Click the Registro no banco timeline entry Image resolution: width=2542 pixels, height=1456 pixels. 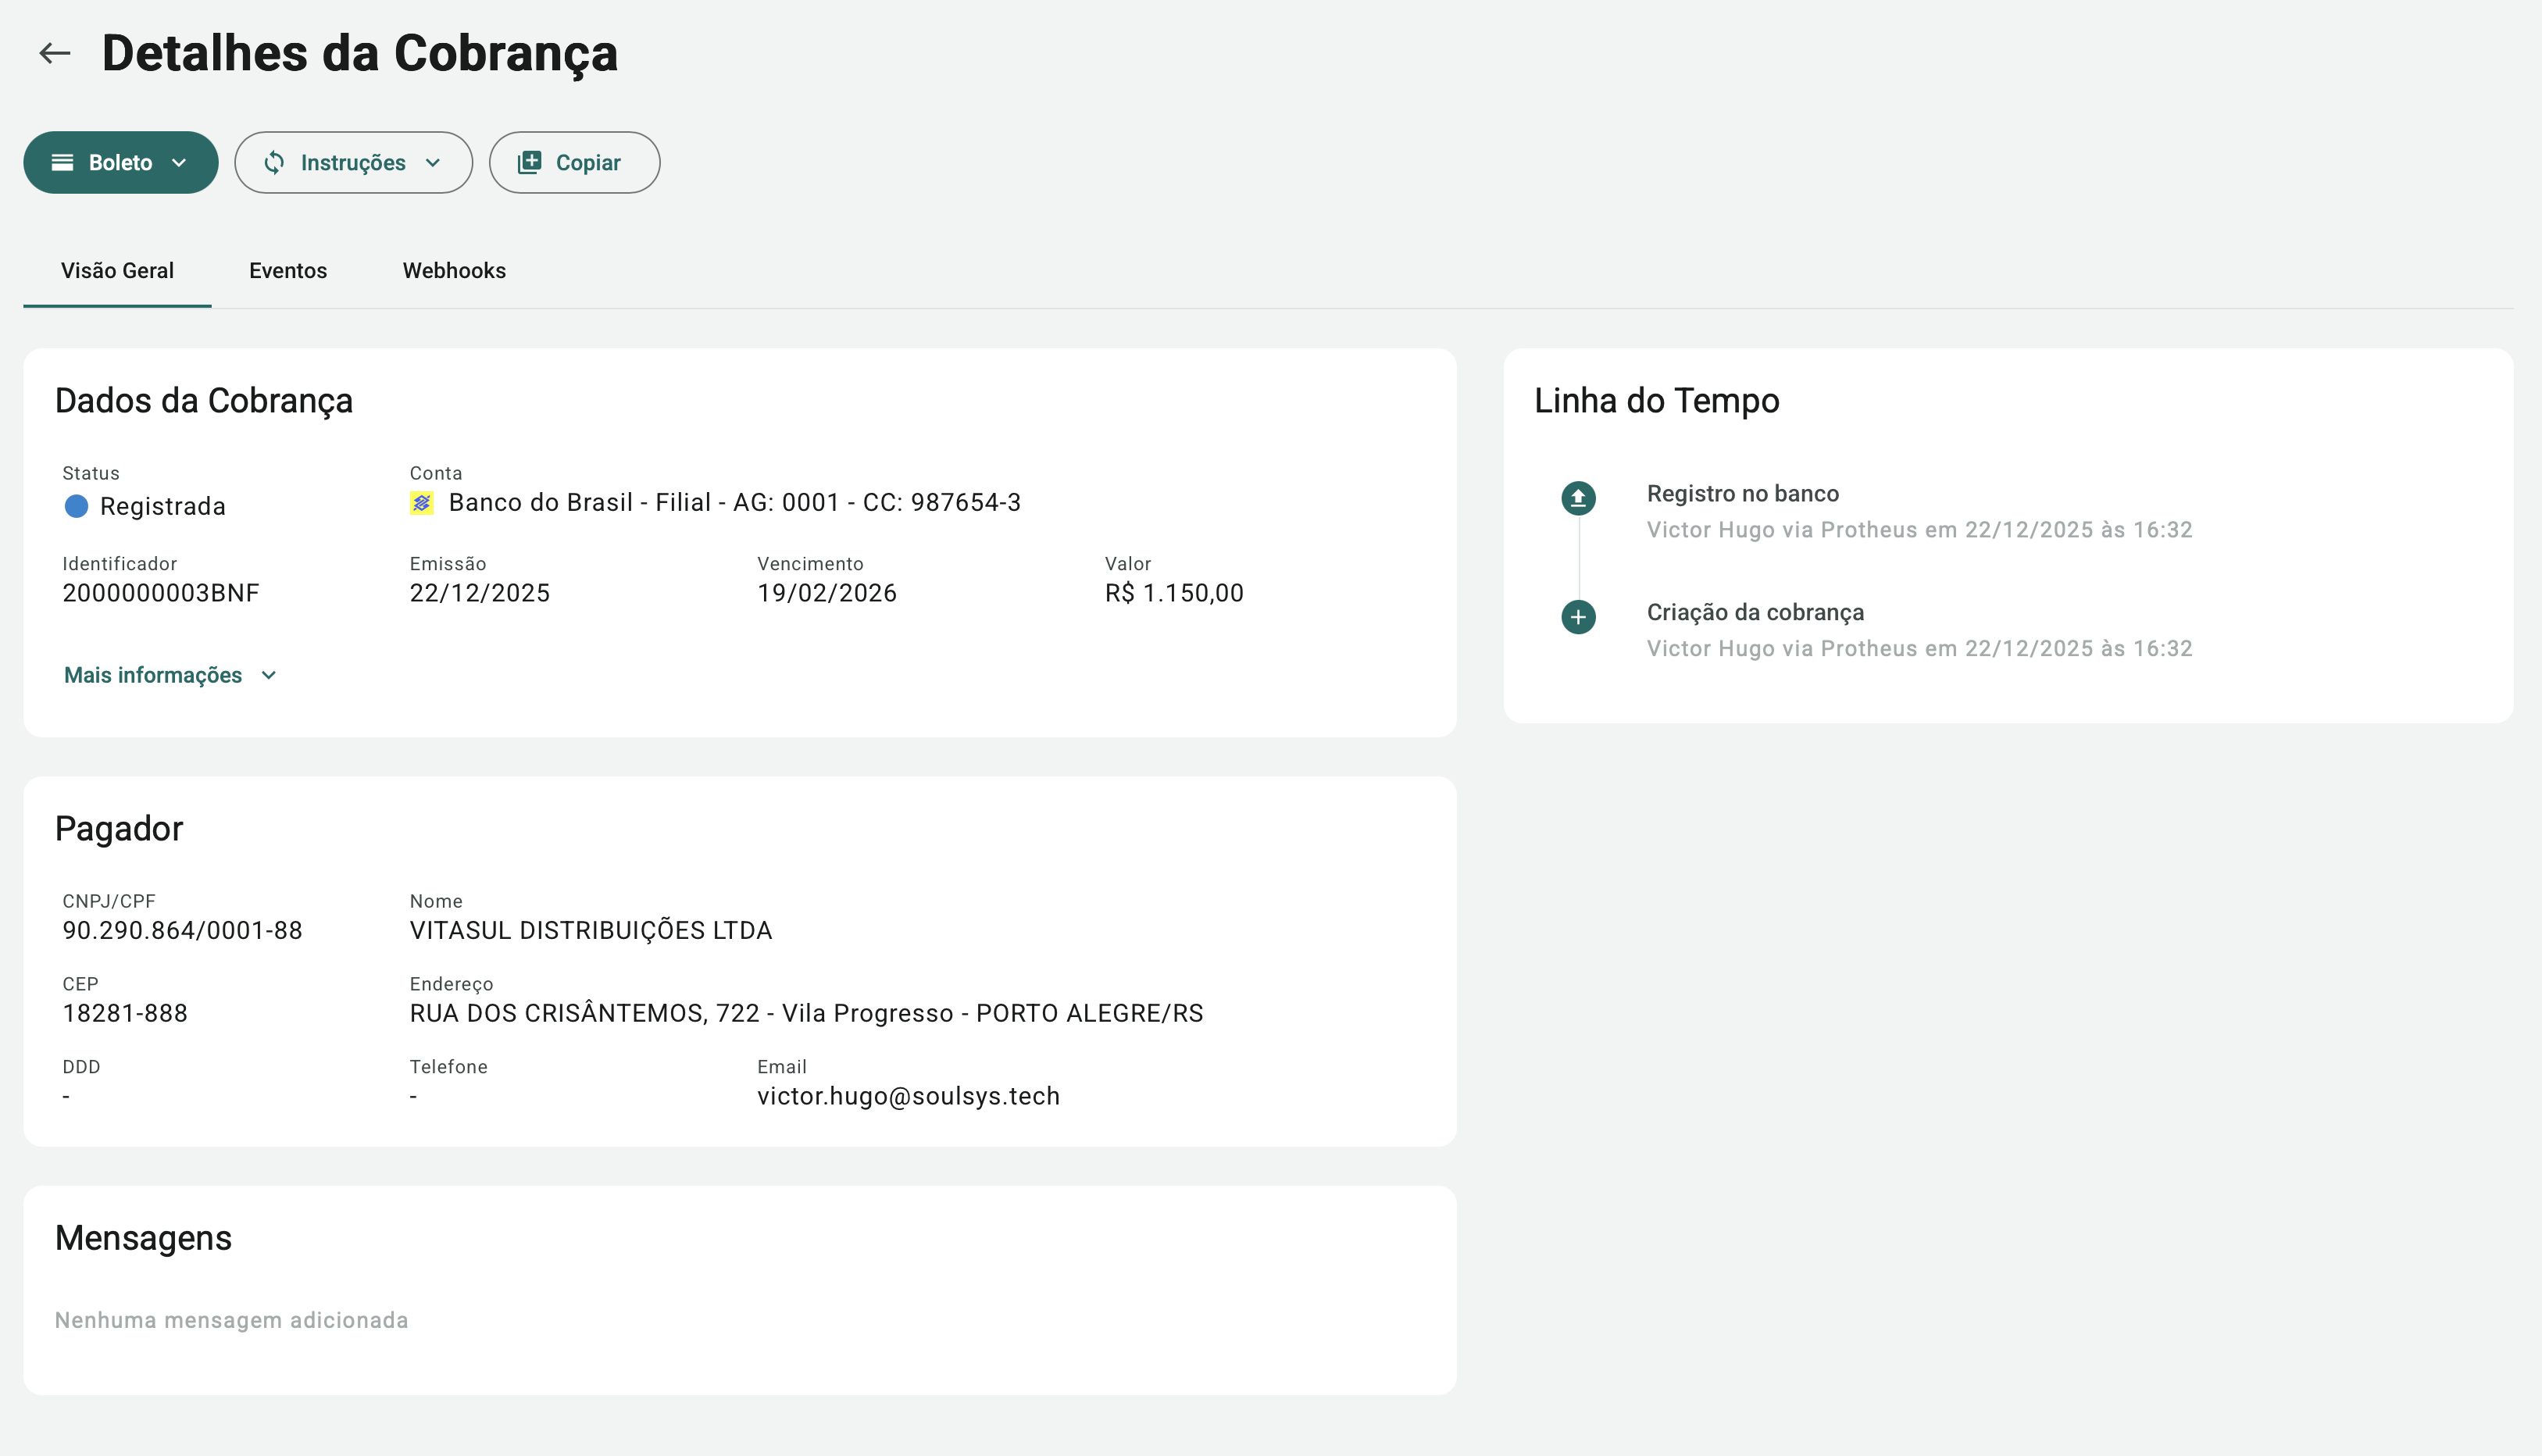coord(1742,494)
